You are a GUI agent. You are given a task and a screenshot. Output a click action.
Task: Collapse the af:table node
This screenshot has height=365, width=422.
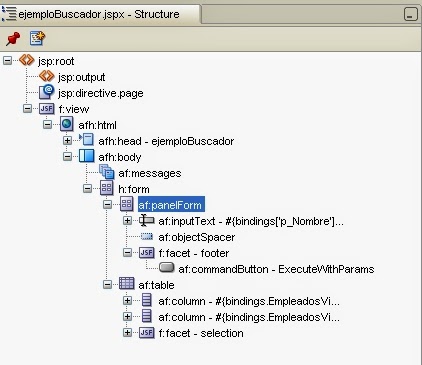pyautogui.click(x=107, y=284)
